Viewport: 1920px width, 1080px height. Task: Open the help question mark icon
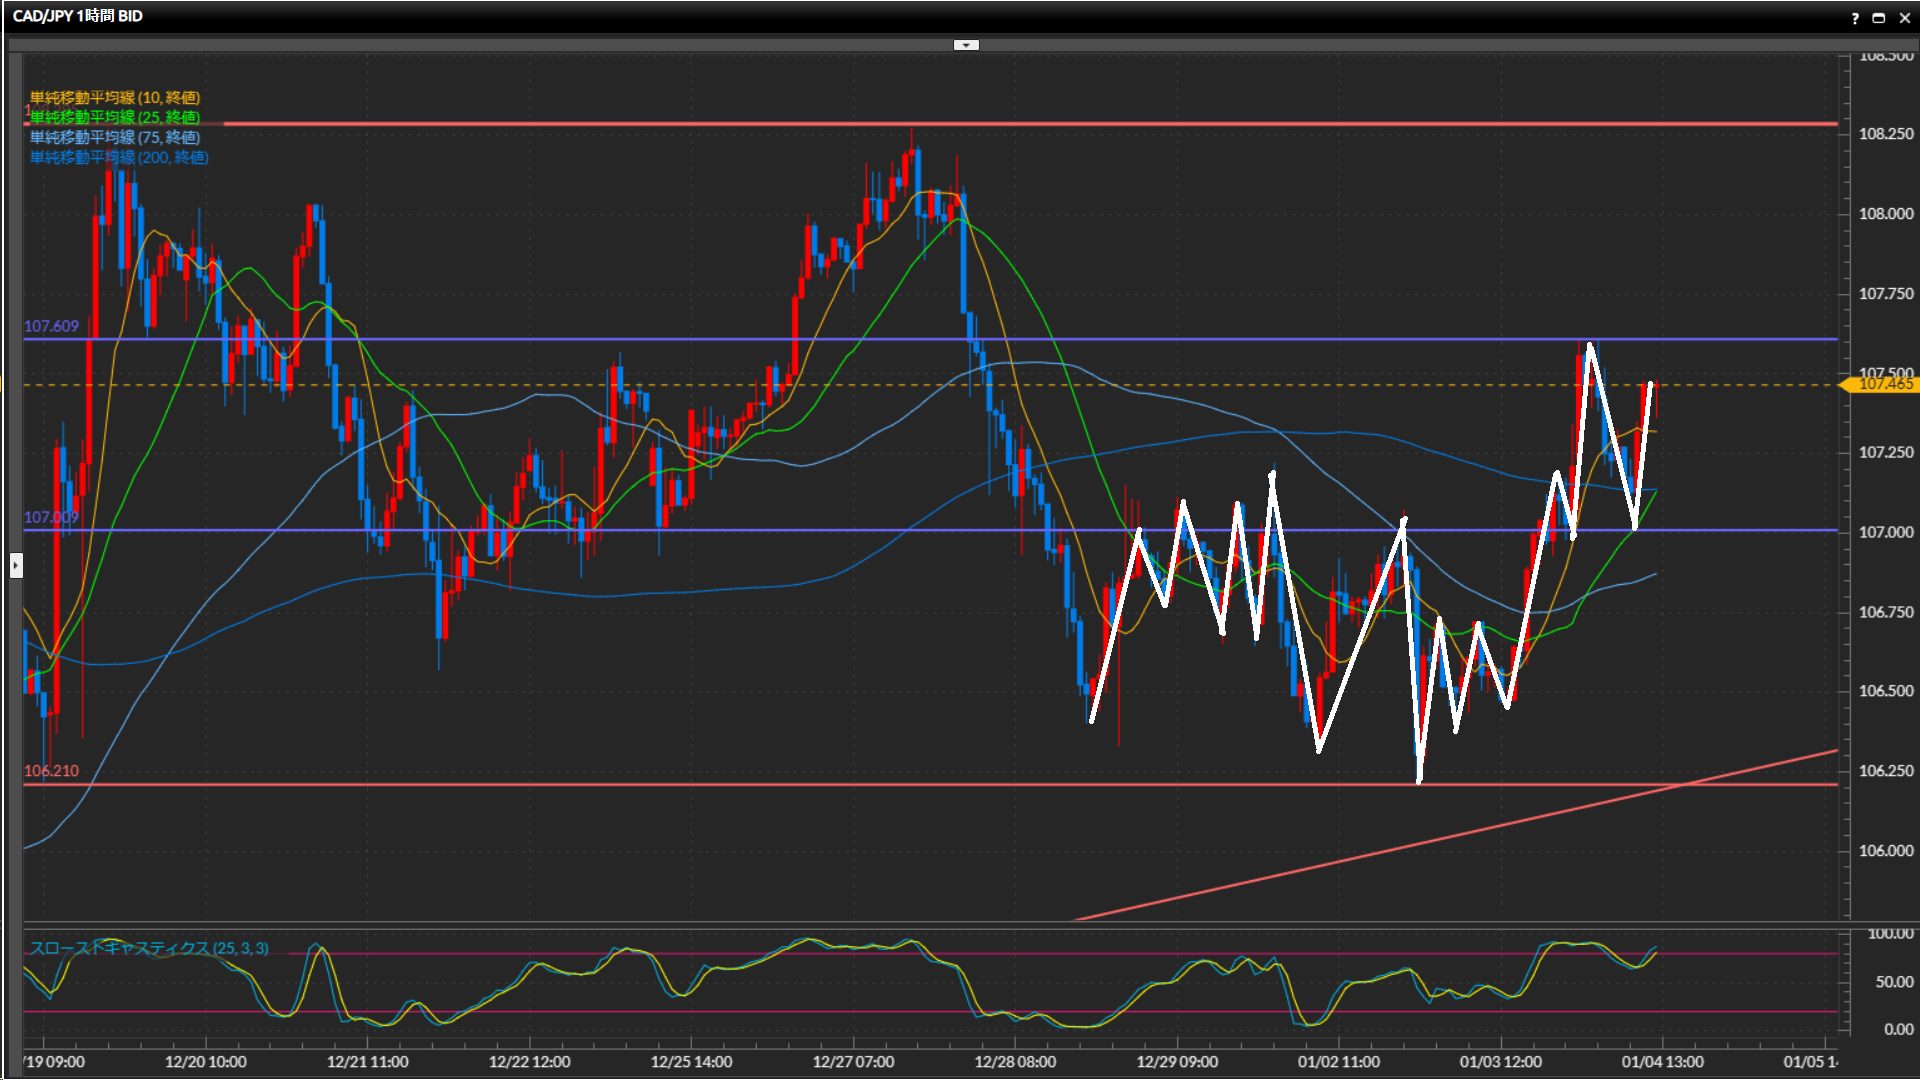click(1855, 17)
